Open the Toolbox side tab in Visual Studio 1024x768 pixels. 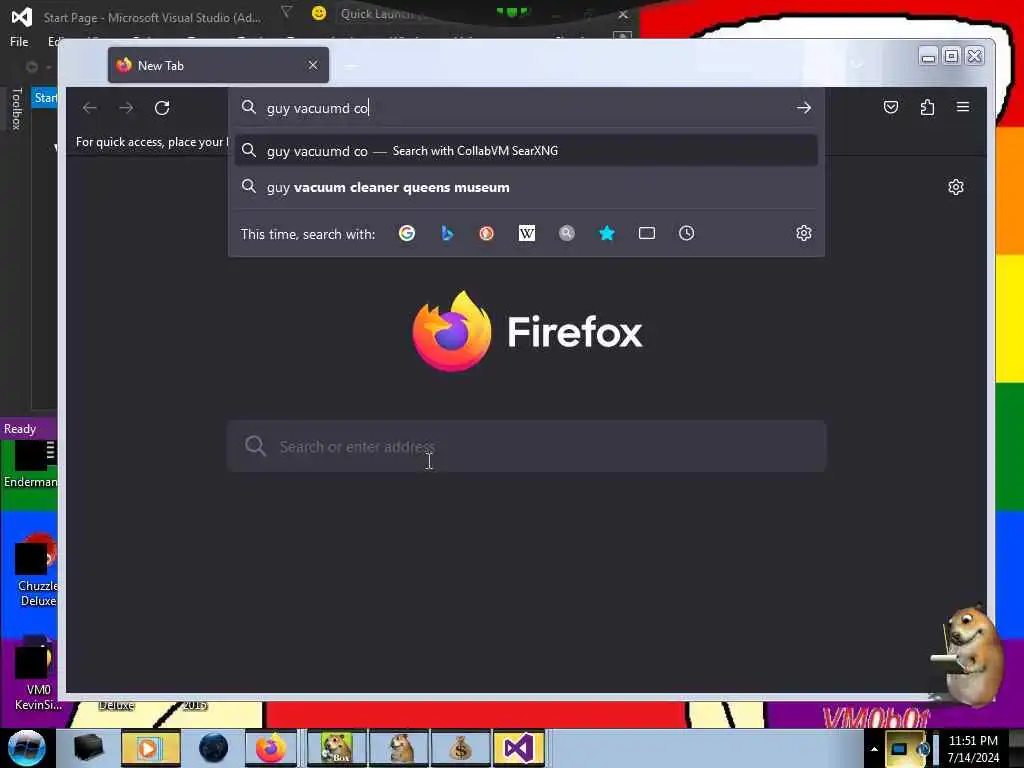[17, 109]
